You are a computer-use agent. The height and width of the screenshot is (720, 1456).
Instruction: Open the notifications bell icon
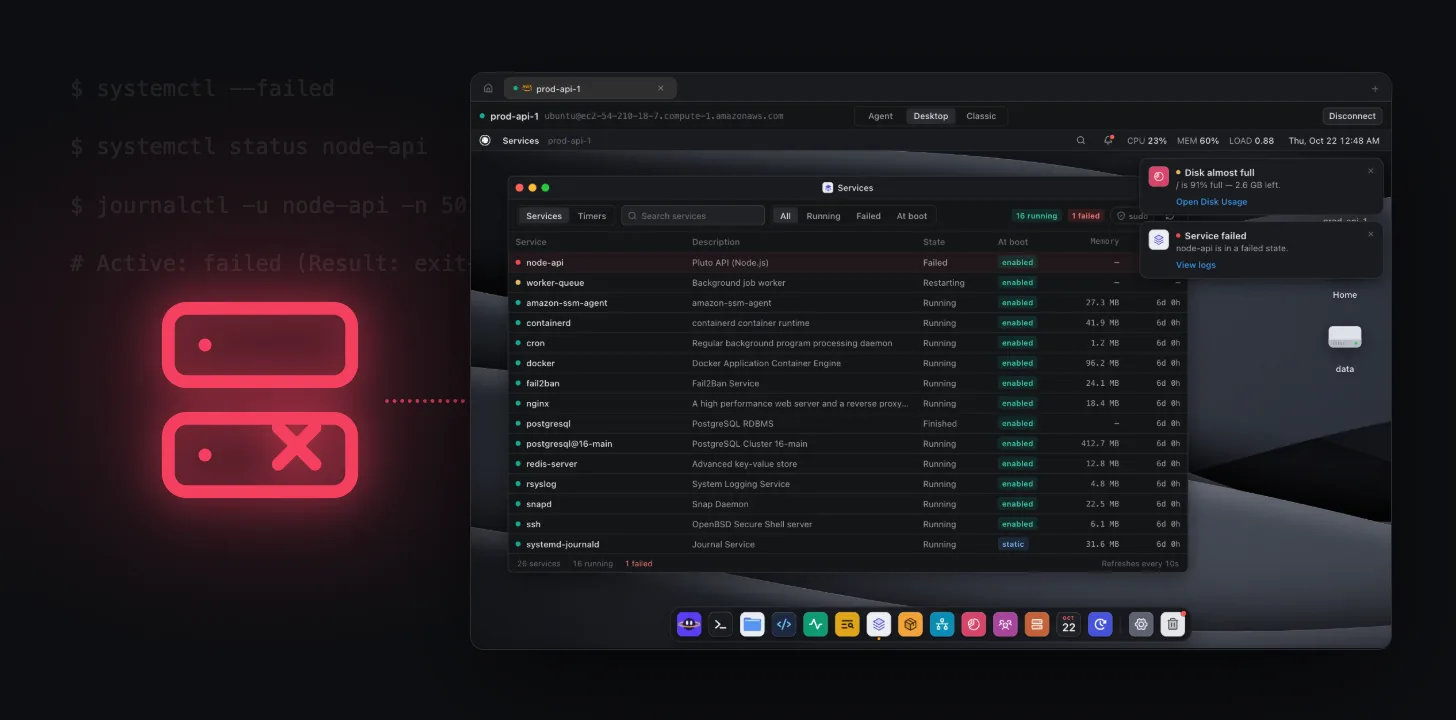pyautogui.click(x=1108, y=141)
